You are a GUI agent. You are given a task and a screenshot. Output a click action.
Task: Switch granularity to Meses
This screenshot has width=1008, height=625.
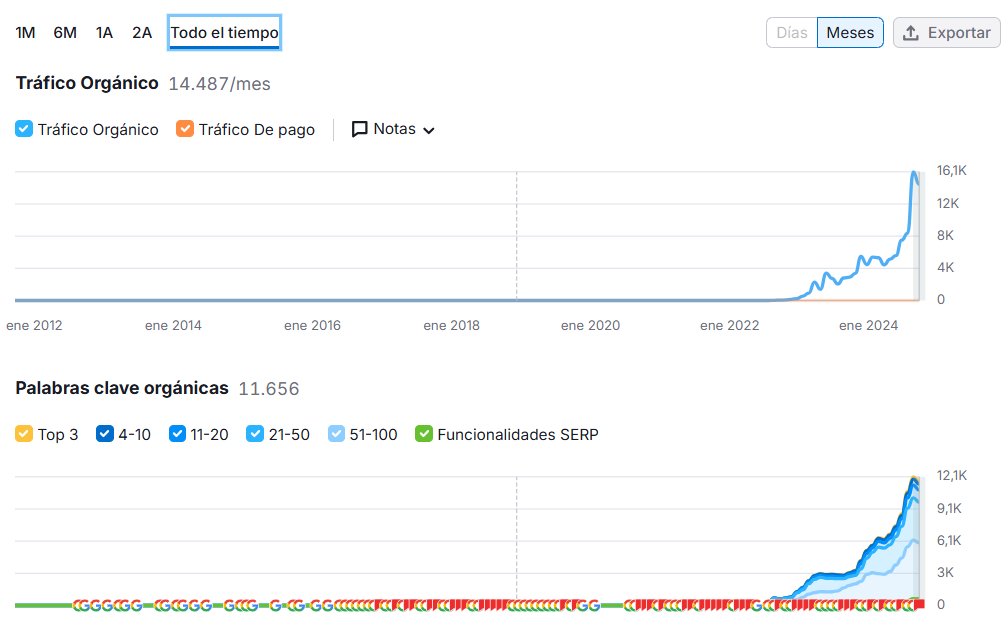850,33
